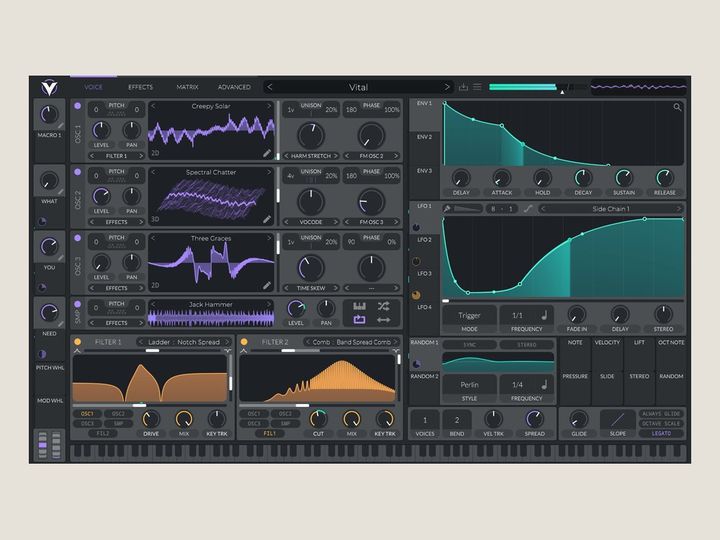This screenshot has width=720, height=540.
Task: Click the Vital logo icon
Action: 49,87
